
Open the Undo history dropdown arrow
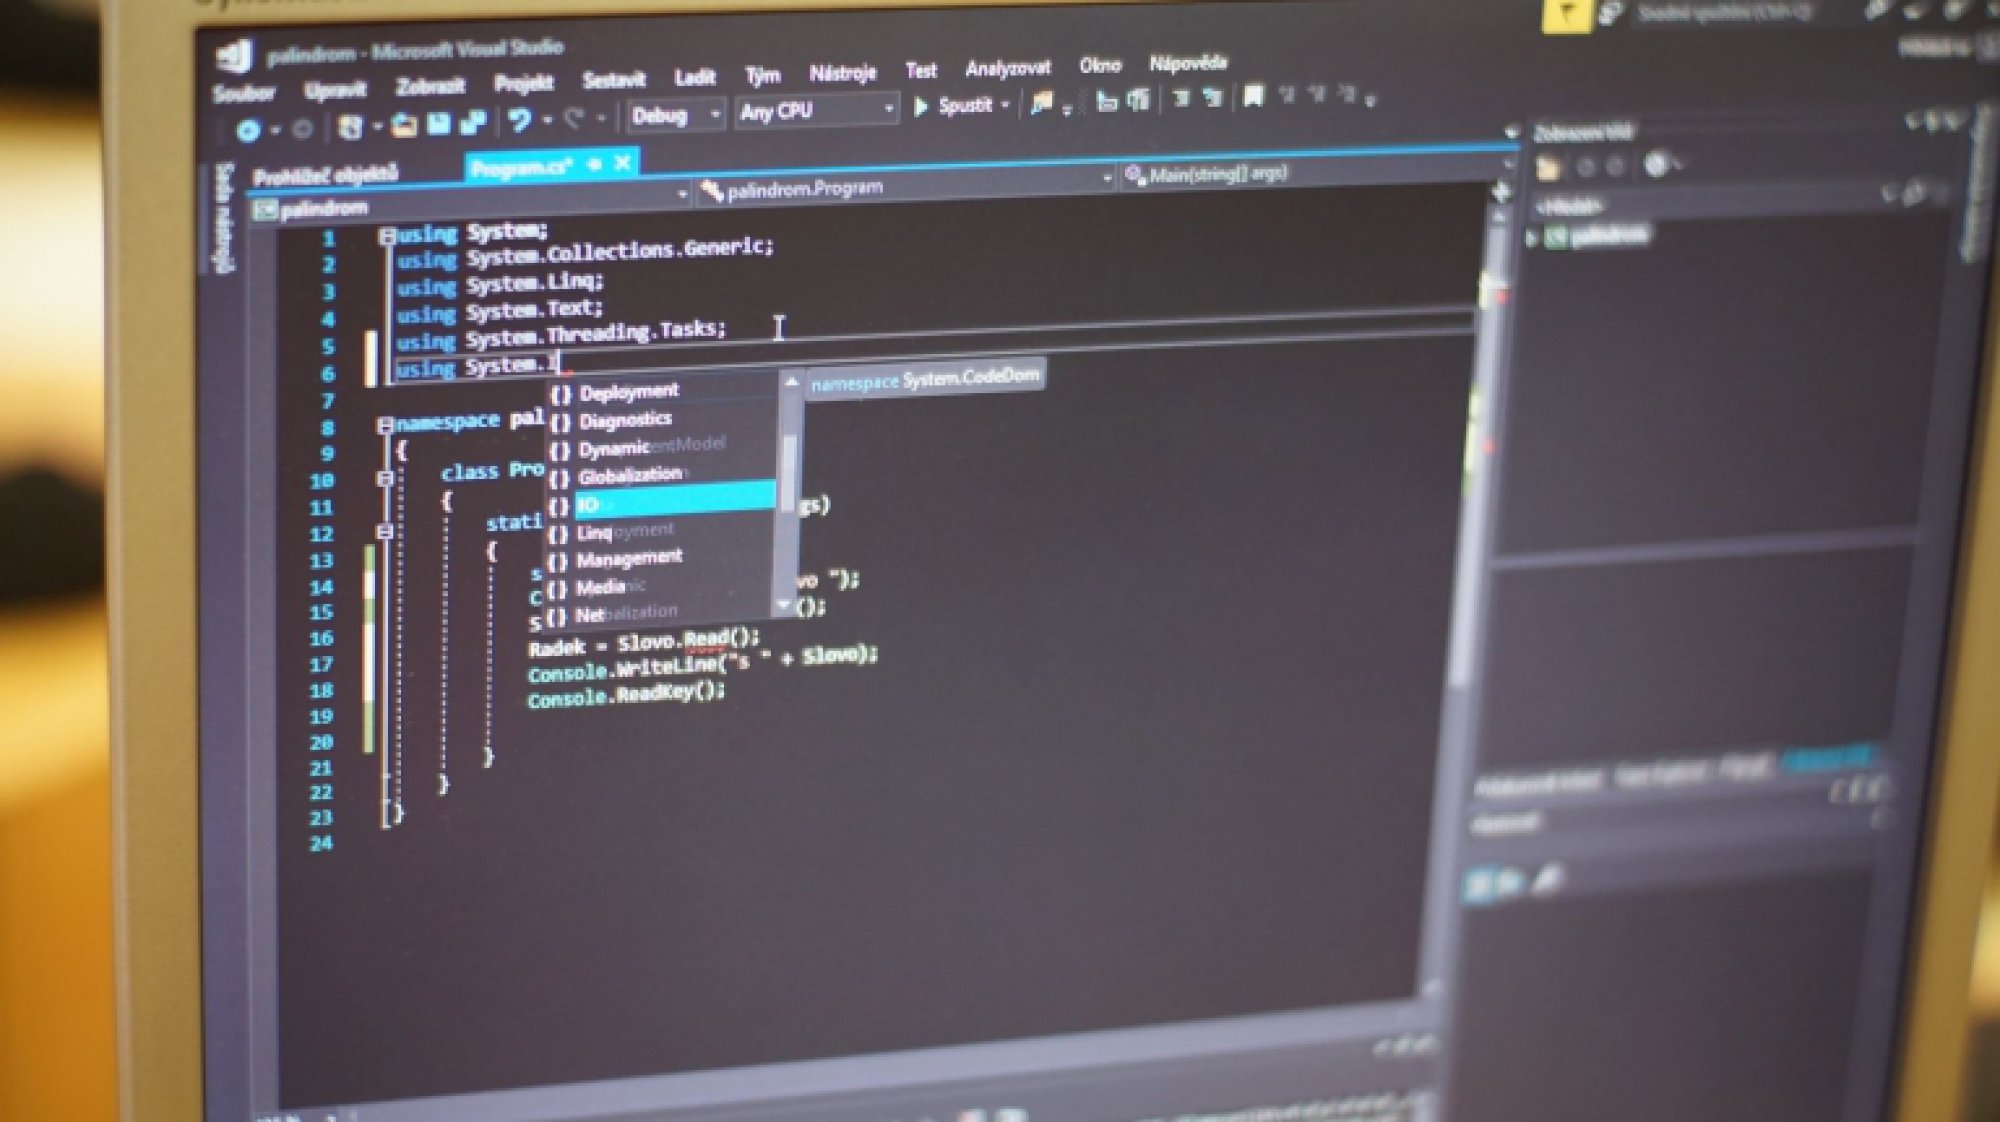(547, 120)
